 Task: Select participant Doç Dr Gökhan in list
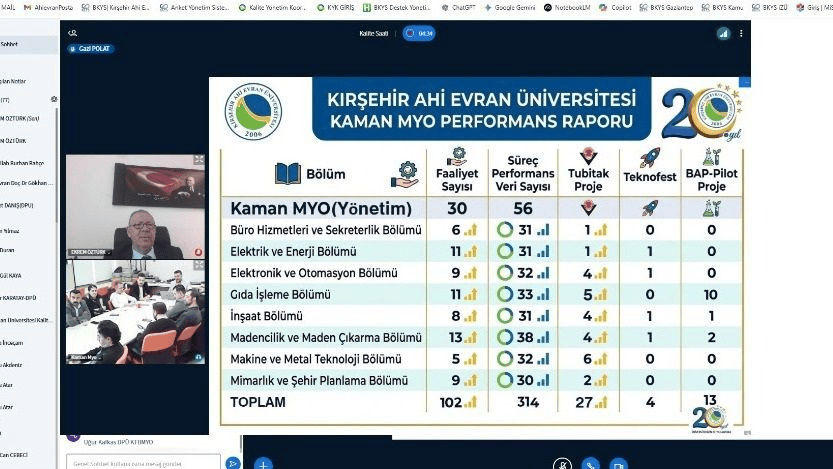tap(27, 183)
